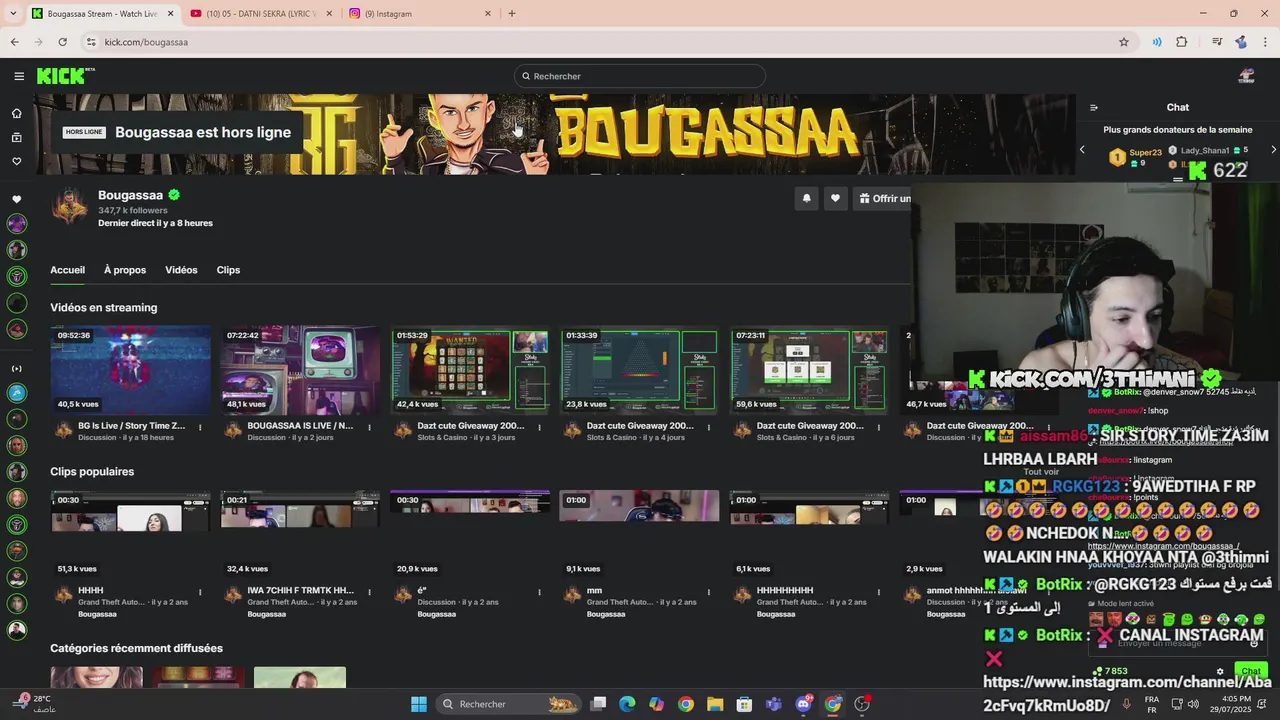Show previous top donors arrow
The width and height of the screenshot is (1280, 720).
(x=1082, y=150)
